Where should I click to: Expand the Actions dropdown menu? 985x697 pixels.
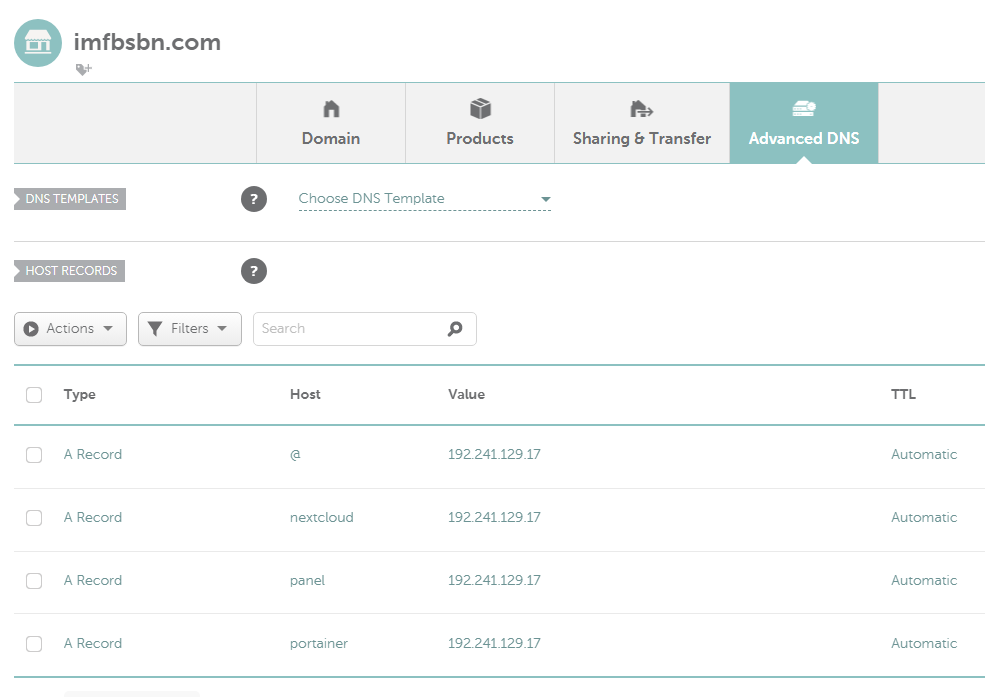tap(70, 329)
